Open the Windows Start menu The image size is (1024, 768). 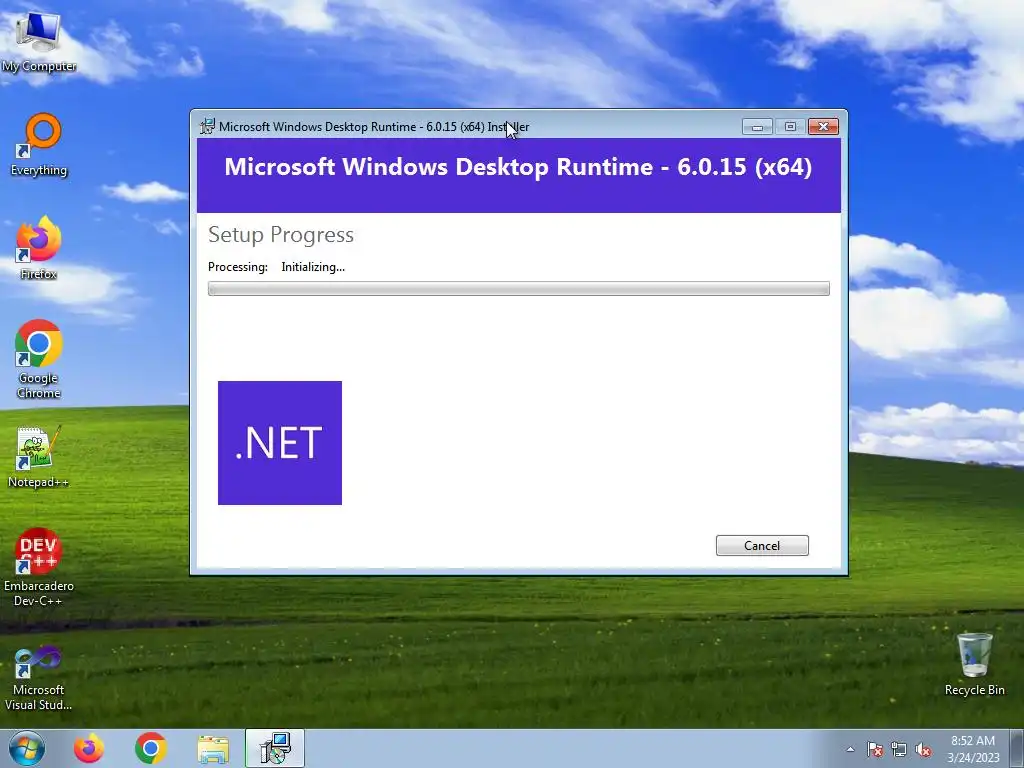coord(27,748)
